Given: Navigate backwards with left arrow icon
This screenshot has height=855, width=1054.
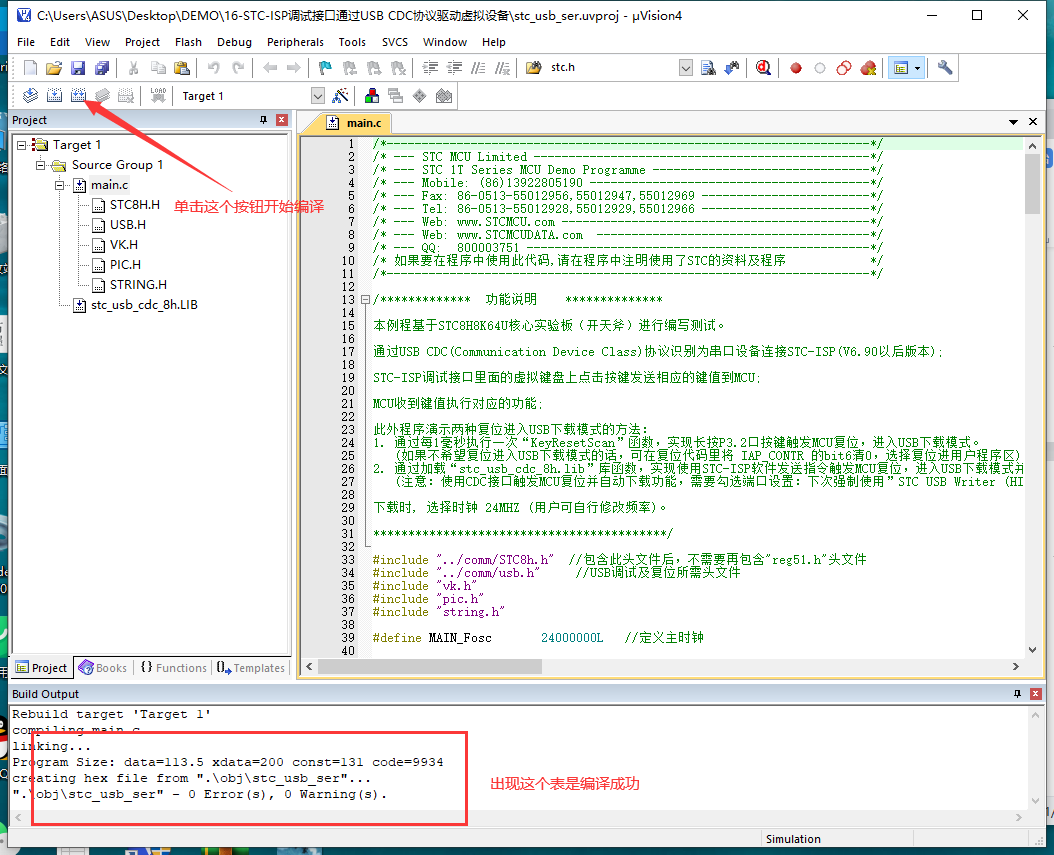Looking at the screenshot, I should [x=270, y=68].
